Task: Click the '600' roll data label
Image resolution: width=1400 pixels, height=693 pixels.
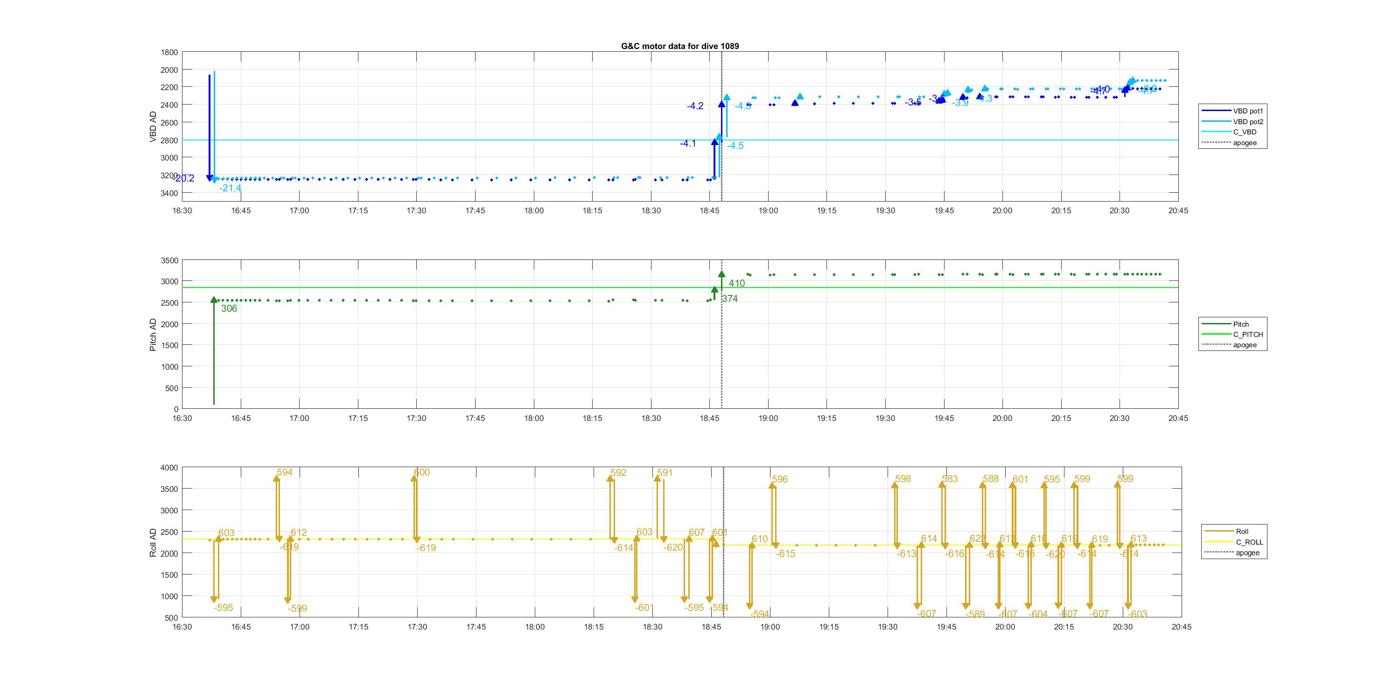Action: coord(422,472)
